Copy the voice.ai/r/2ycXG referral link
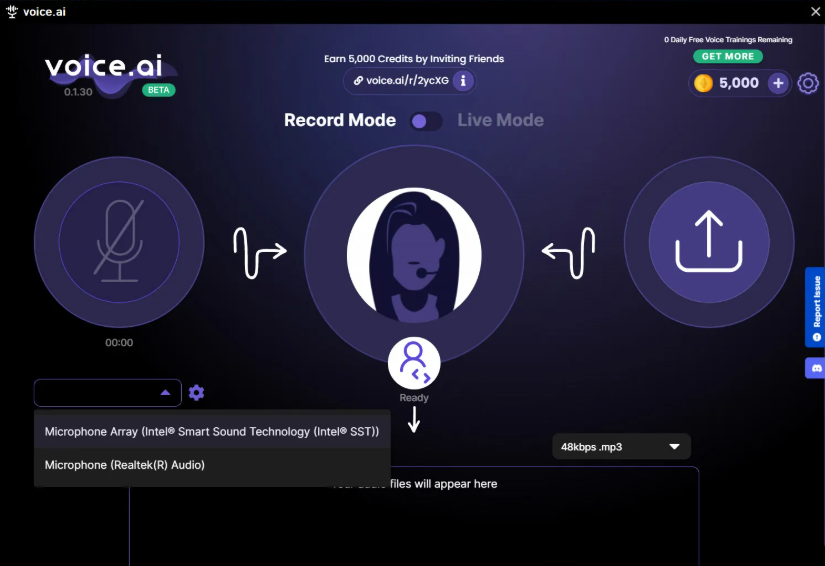The image size is (825, 566). pyautogui.click(x=407, y=80)
